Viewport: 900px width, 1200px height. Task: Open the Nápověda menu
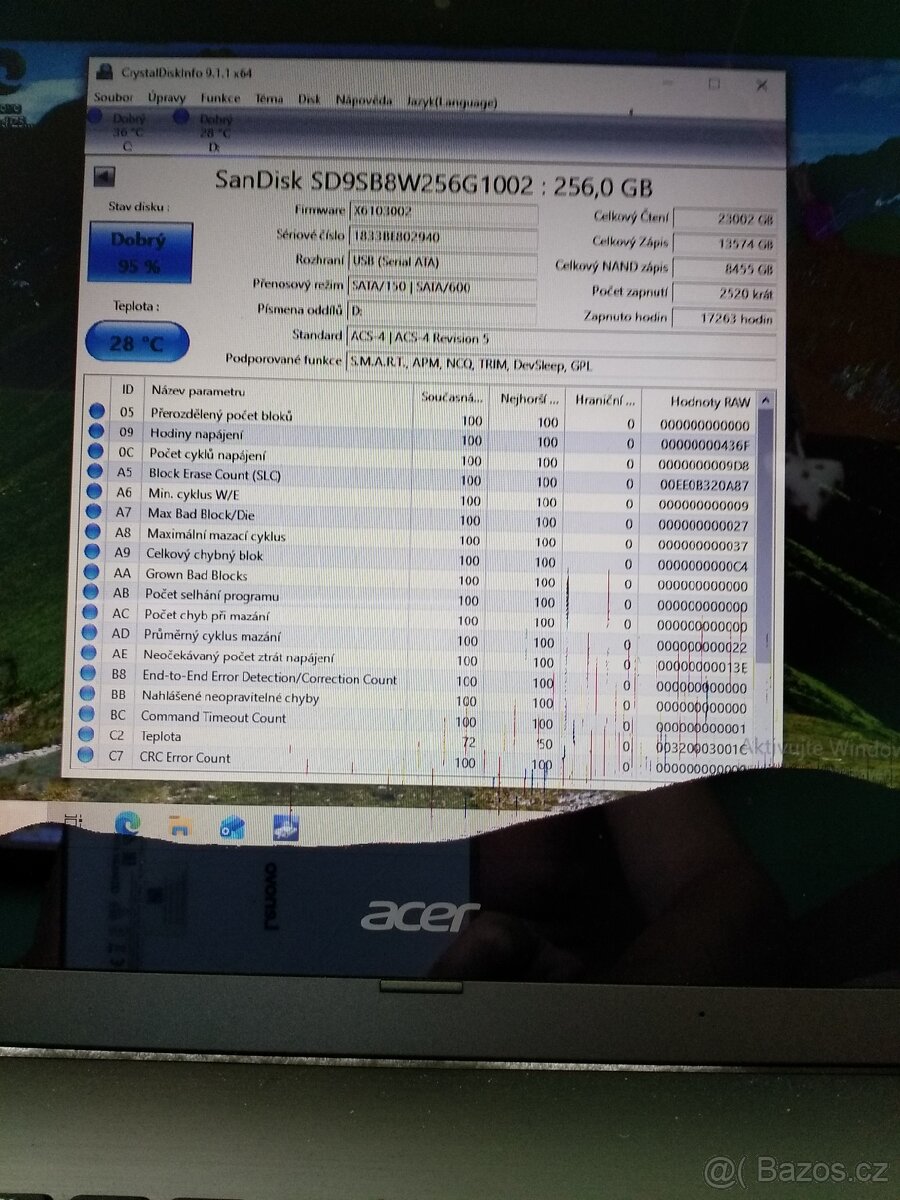[x=364, y=100]
